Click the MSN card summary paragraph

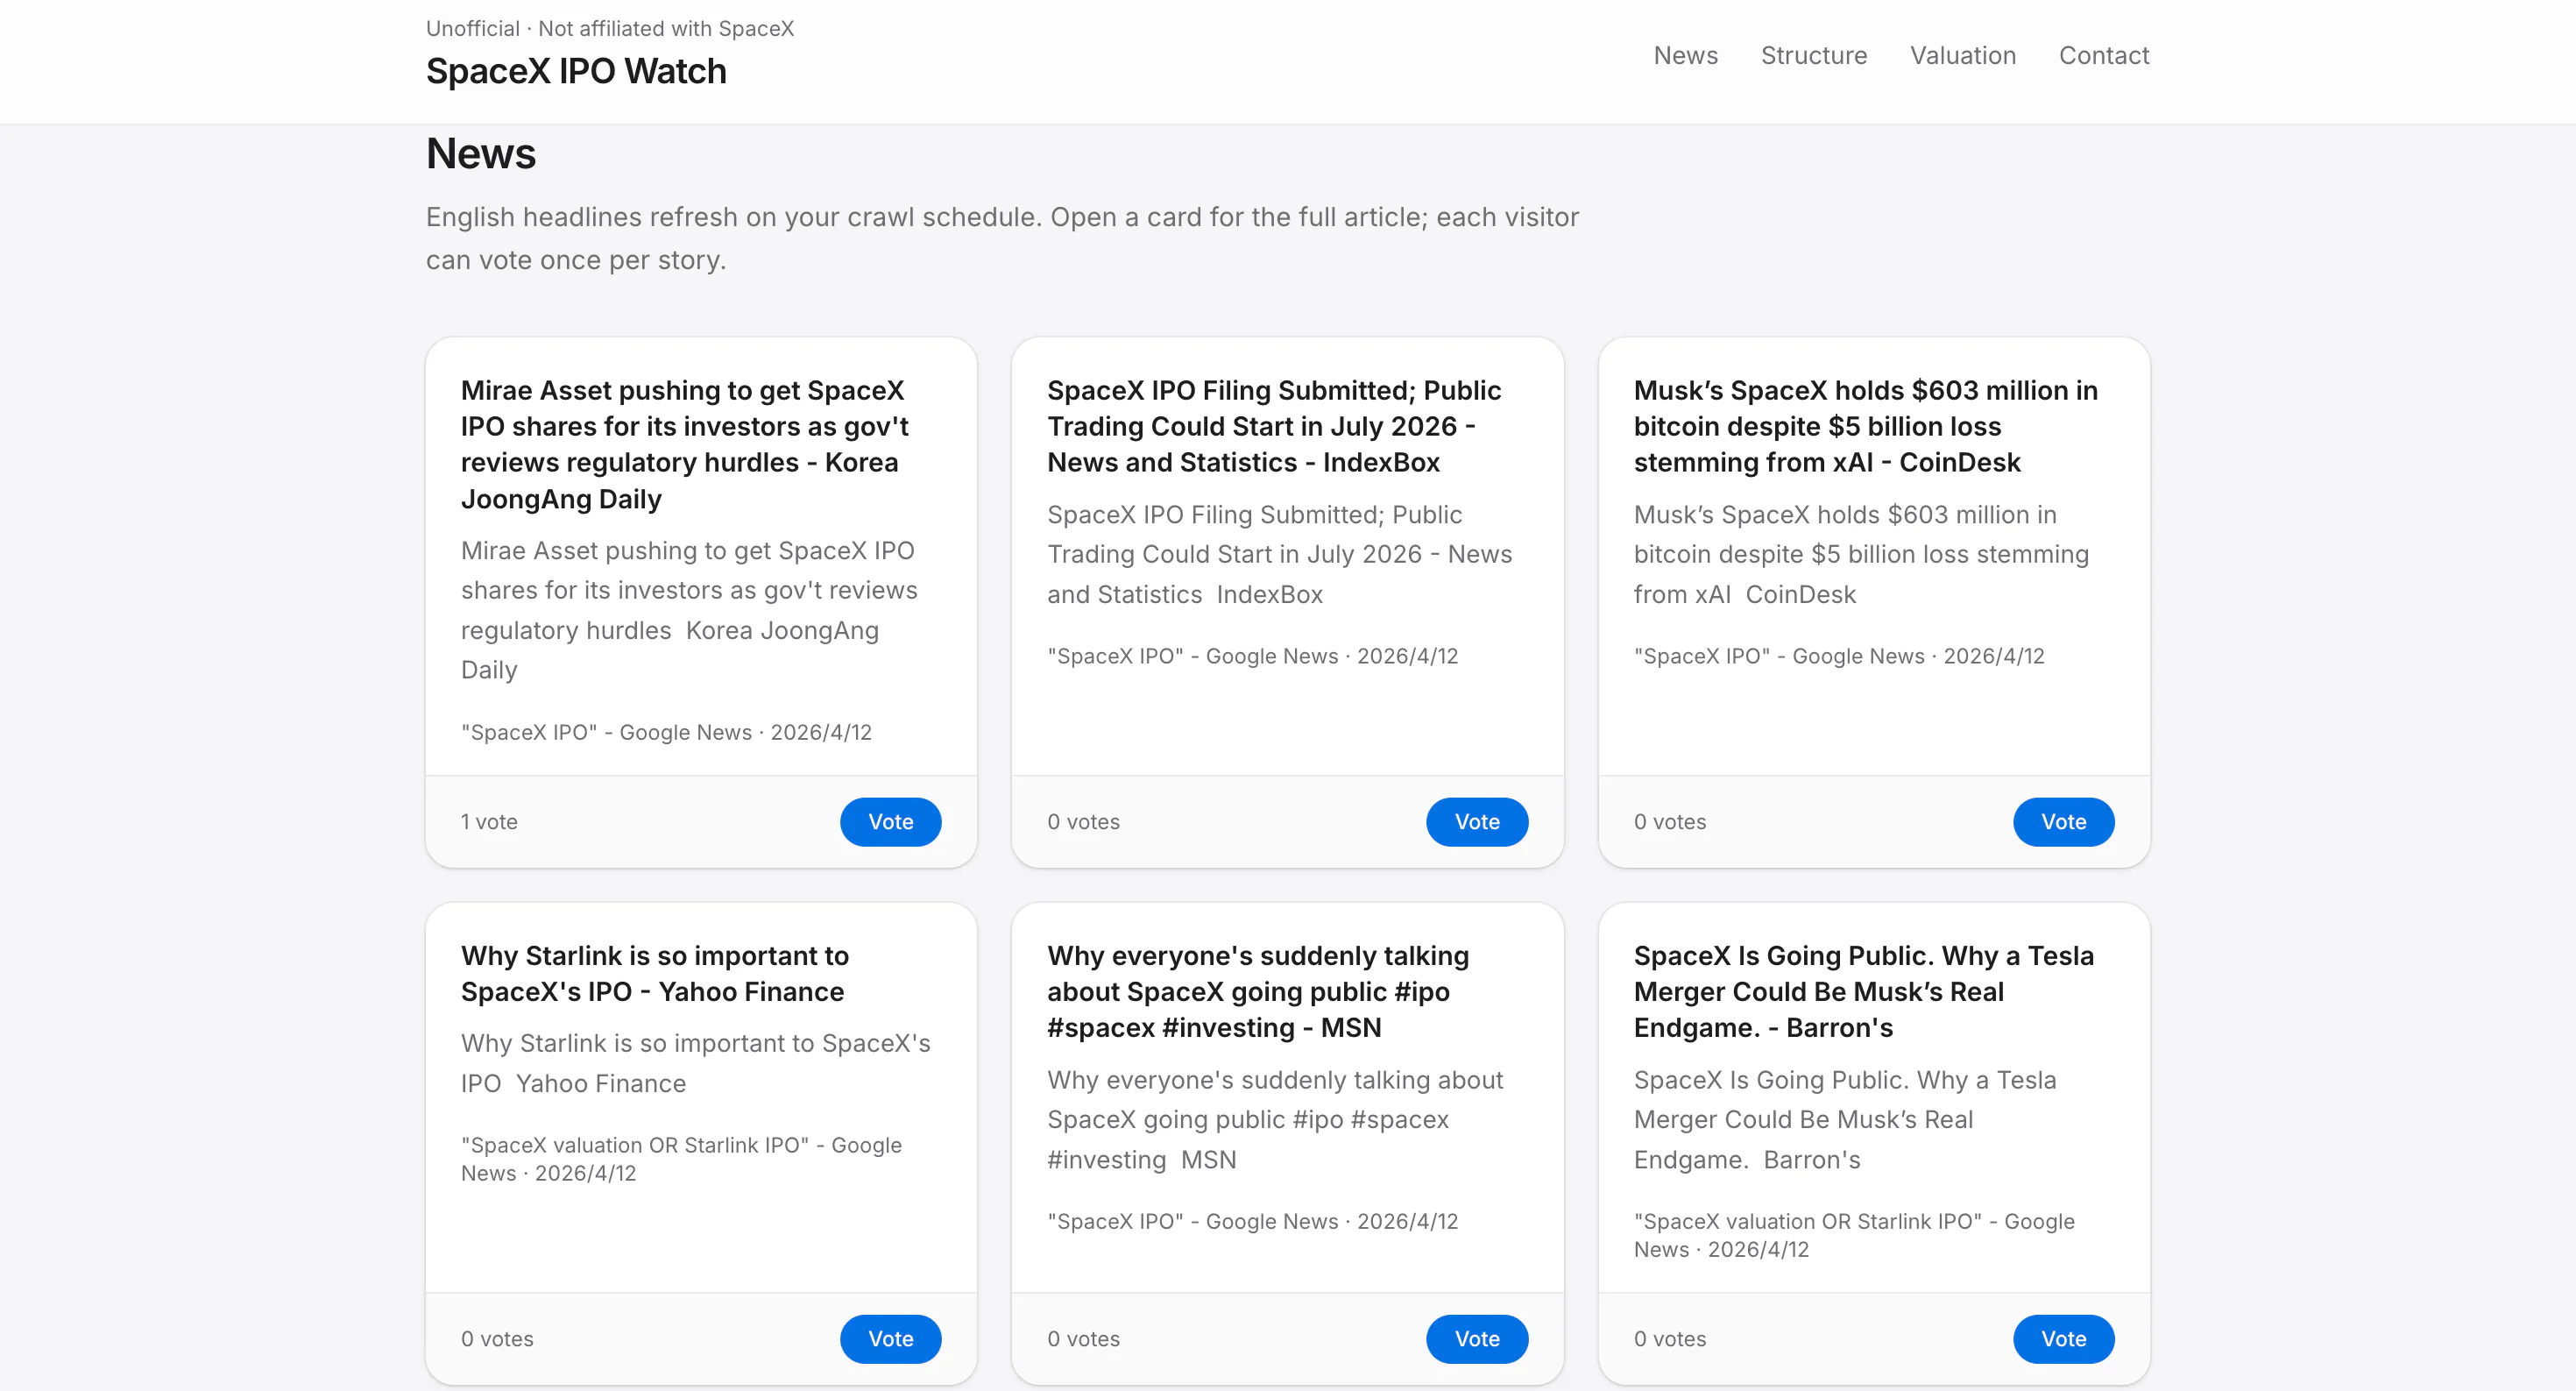[1275, 1118]
